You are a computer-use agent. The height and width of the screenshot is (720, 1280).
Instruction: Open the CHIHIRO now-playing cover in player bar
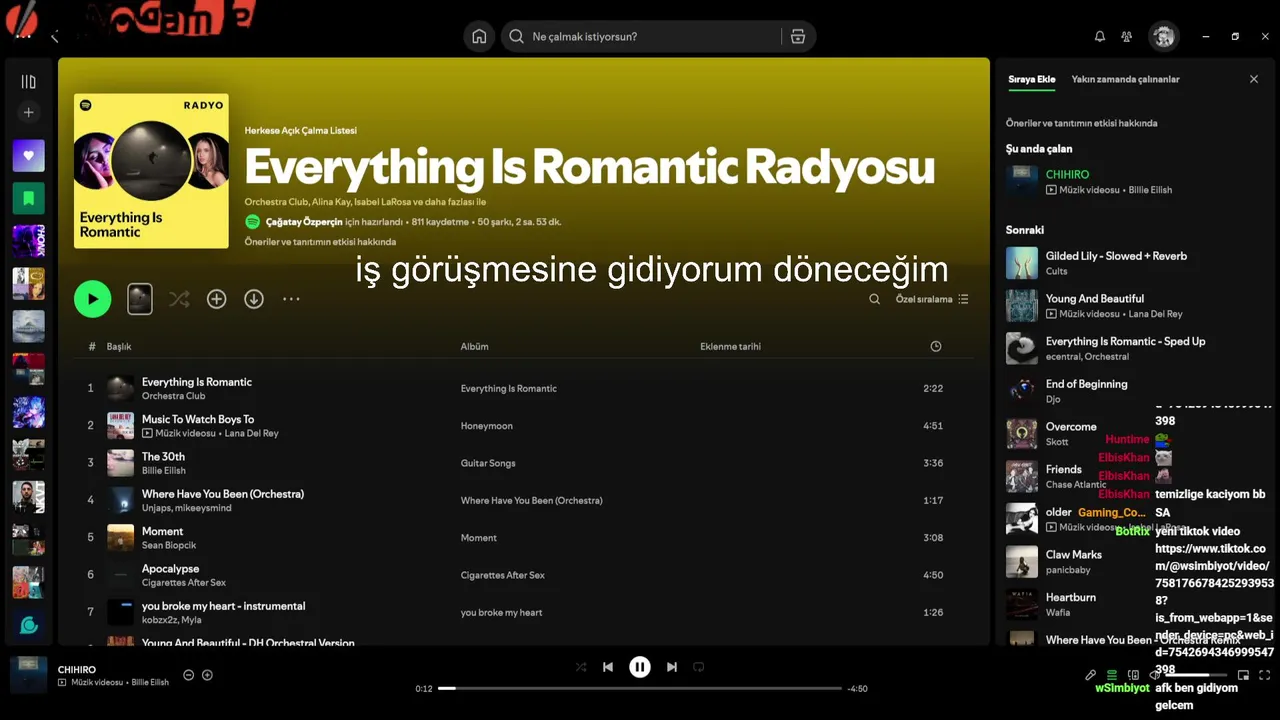click(x=29, y=675)
